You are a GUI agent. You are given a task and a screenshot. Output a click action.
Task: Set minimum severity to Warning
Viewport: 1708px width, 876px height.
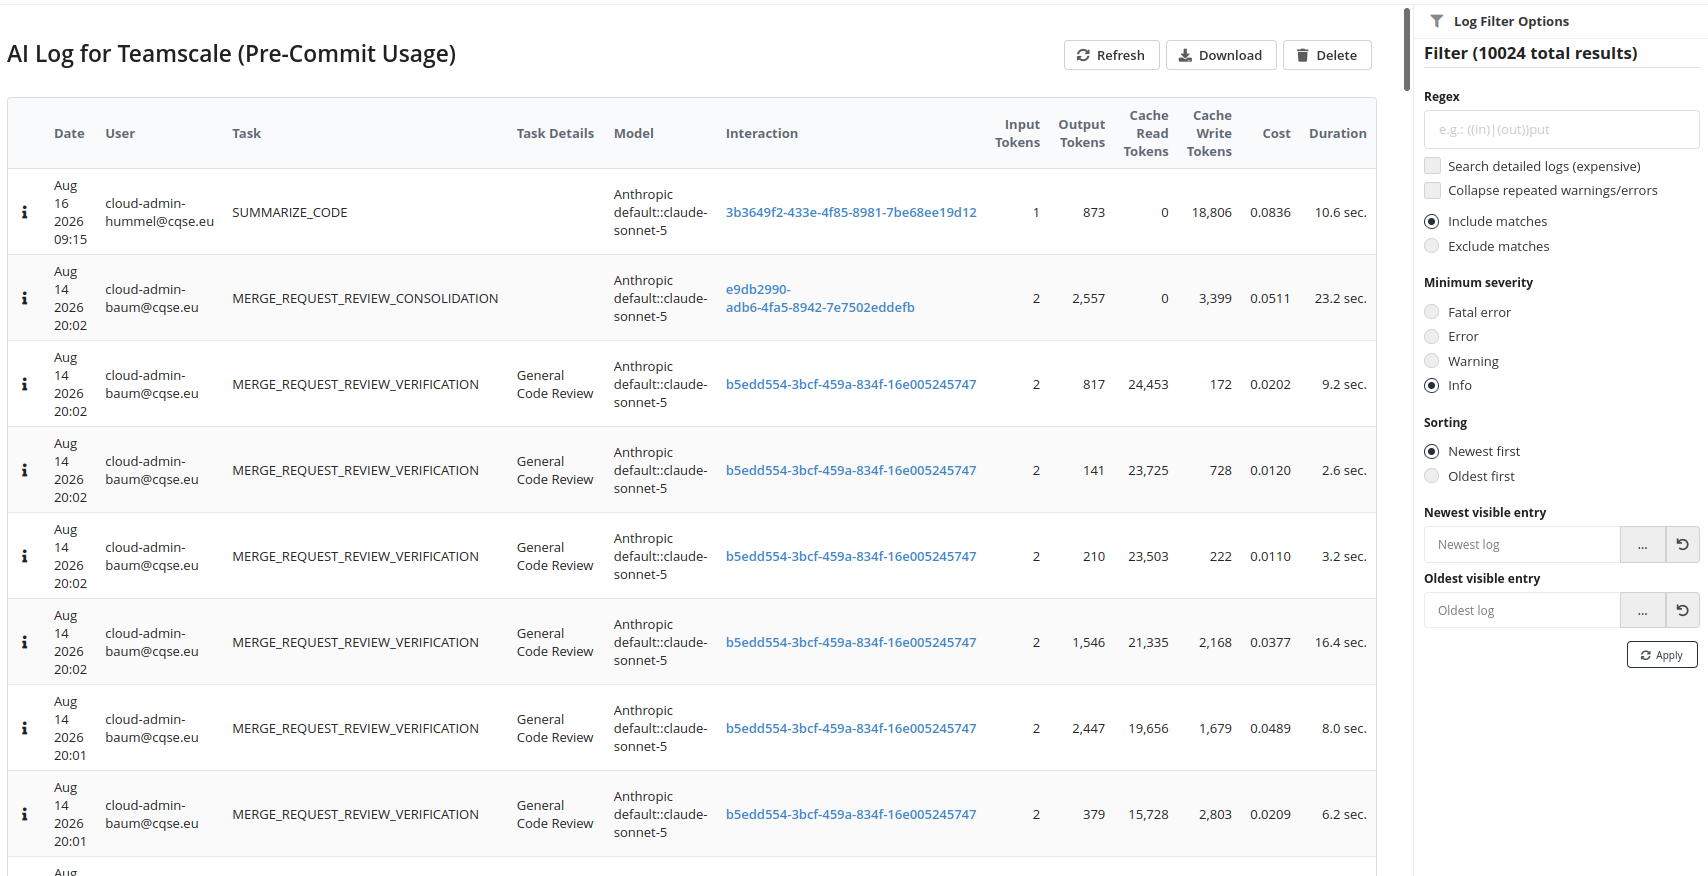point(1432,361)
